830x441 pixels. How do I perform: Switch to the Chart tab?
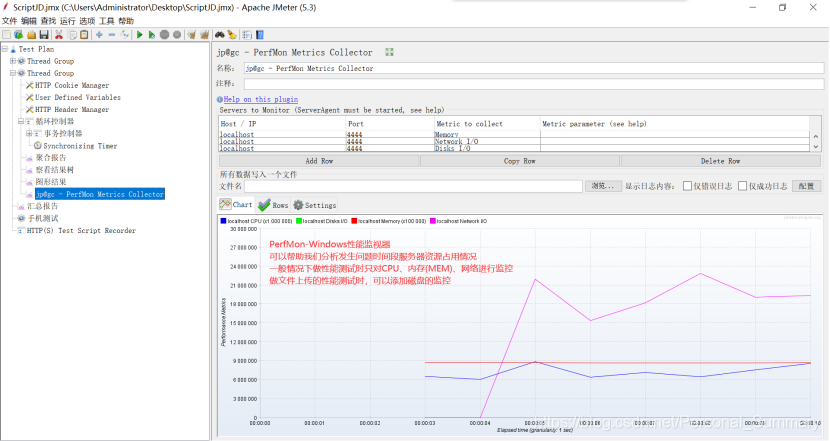pos(236,204)
